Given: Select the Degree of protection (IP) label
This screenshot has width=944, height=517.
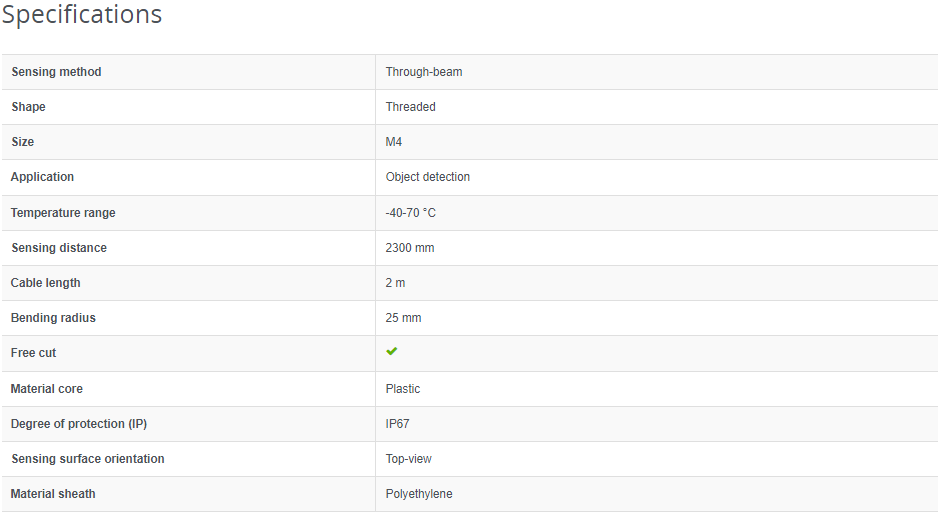Looking at the screenshot, I should [x=79, y=424].
